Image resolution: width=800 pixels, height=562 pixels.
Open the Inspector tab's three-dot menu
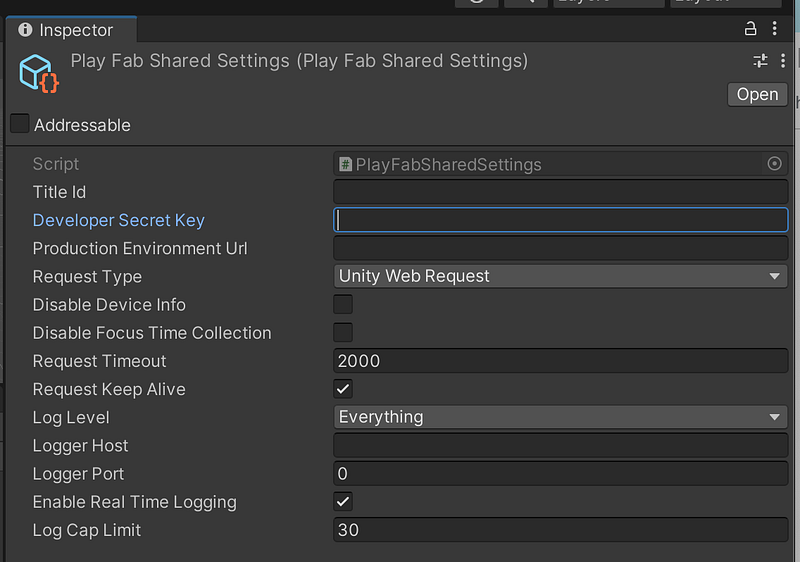[774, 29]
